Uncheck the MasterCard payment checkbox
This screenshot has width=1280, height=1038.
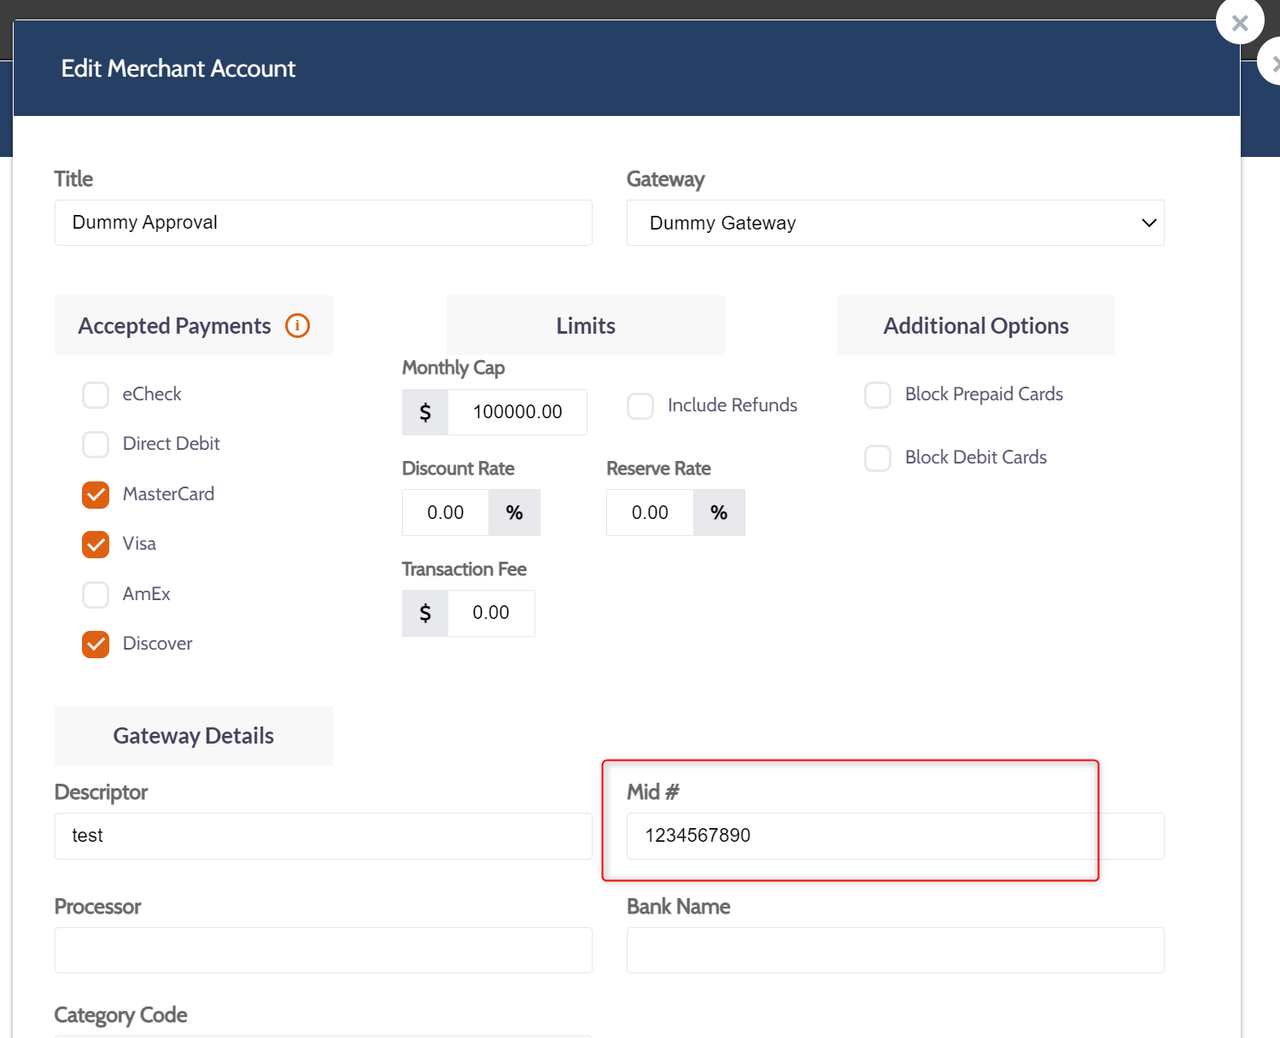coord(96,494)
